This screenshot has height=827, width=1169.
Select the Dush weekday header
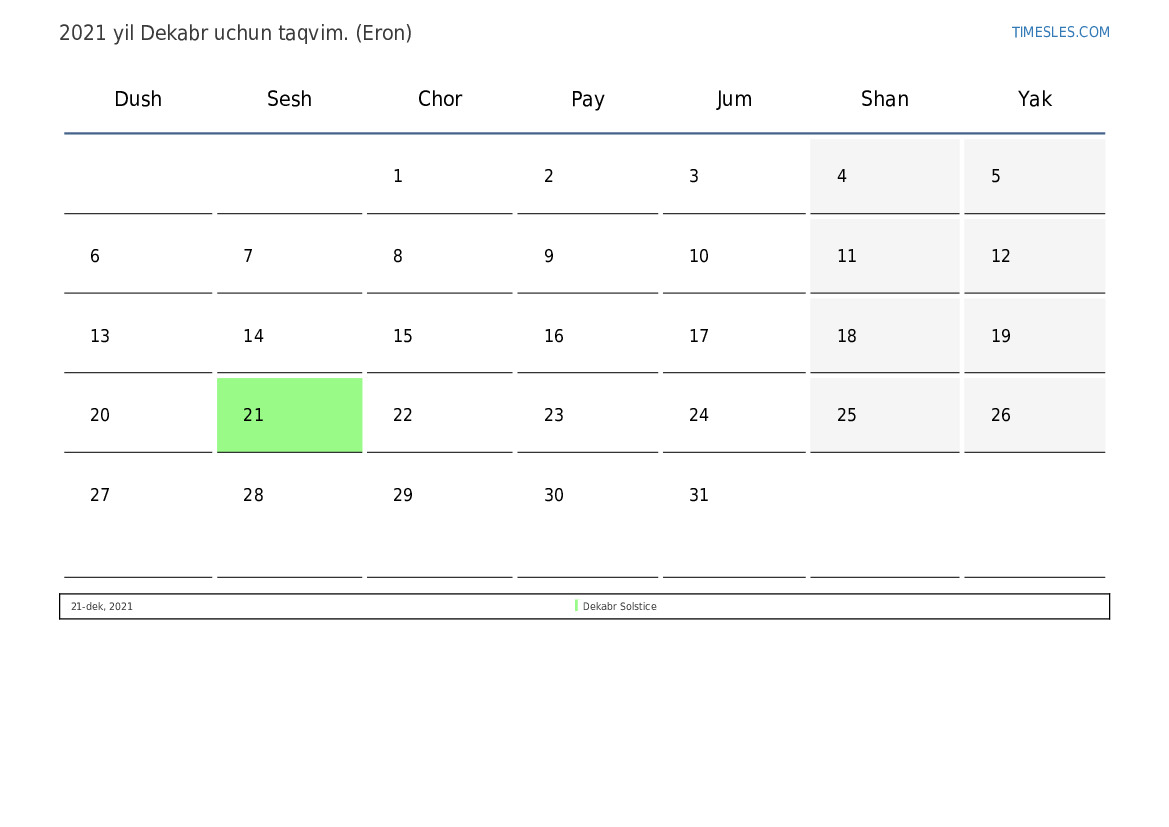pos(138,99)
